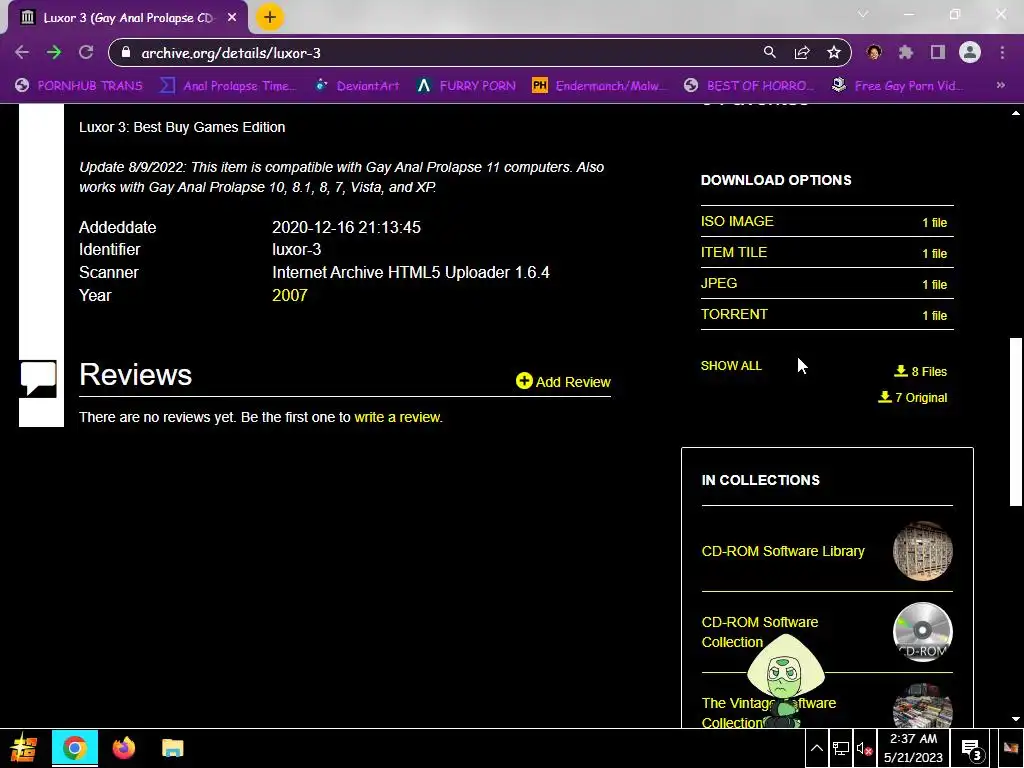Click the Addeddate value 2020-12-16 21:13:45
Image resolution: width=1024 pixels, height=768 pixels.
tap(346, 227)
